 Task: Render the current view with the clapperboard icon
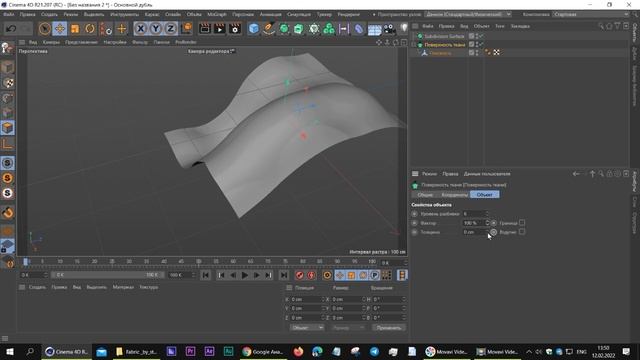point(205,29)
